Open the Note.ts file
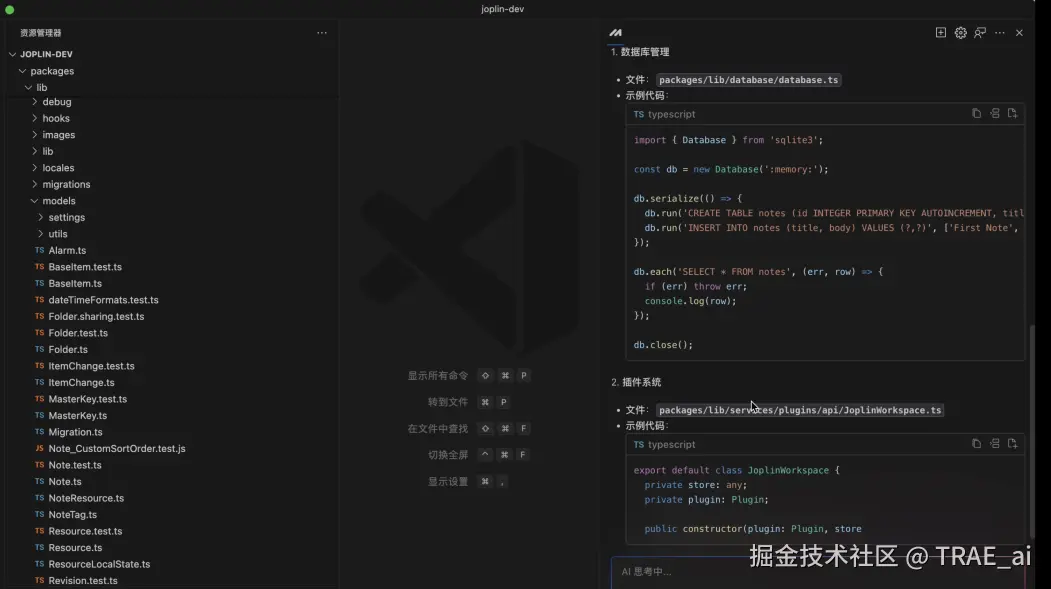 [x=64, y=482]
